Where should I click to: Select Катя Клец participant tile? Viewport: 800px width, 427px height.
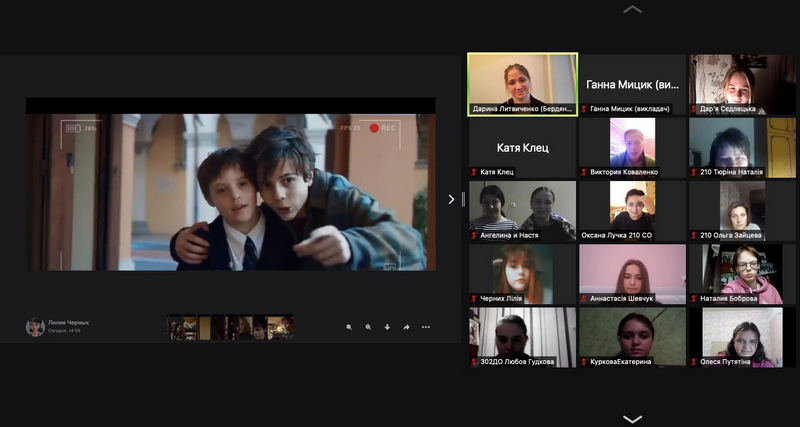tap(522, 148)
